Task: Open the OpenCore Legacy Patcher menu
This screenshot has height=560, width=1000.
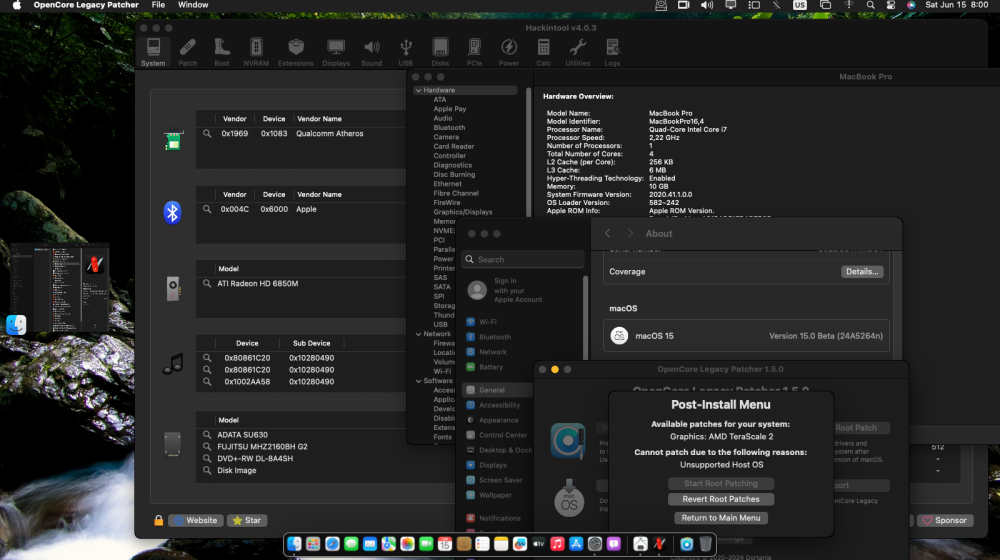Action: 86,5
